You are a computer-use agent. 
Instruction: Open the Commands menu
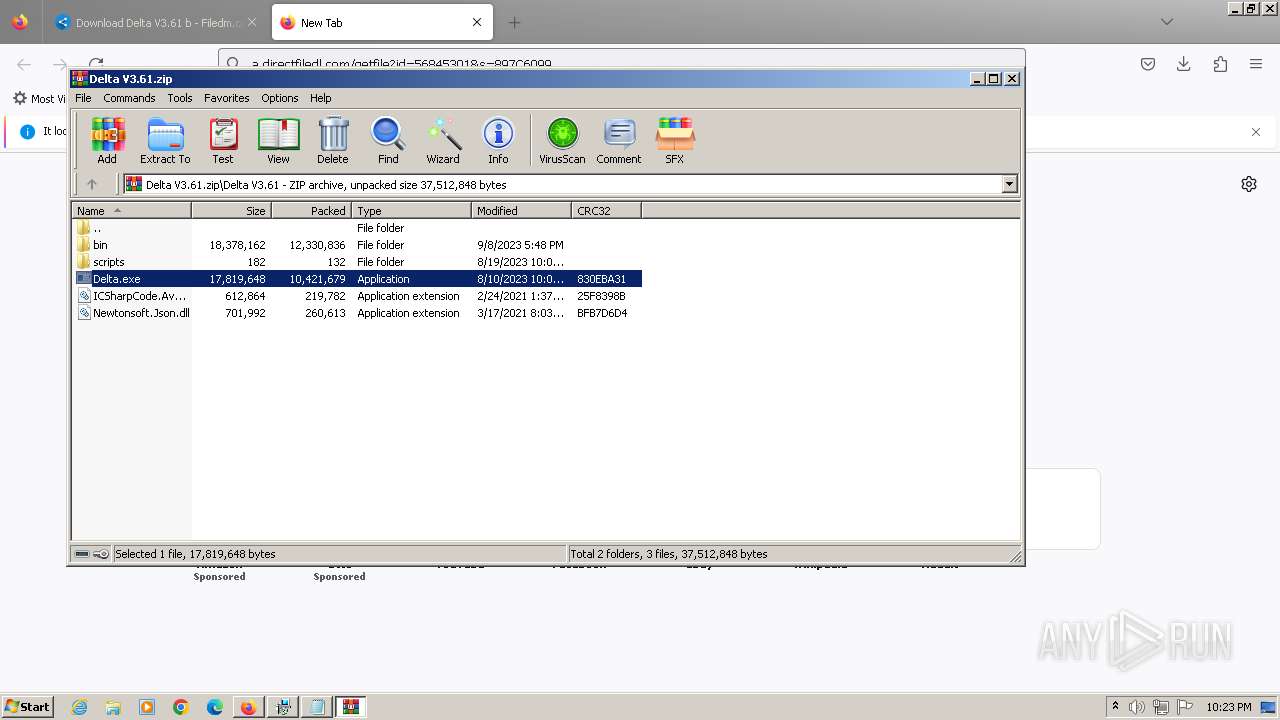point(129,98)
